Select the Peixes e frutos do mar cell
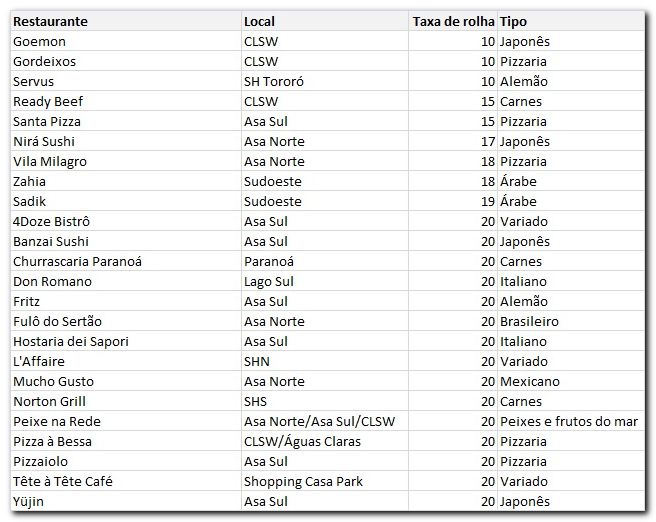Viewport: 656px width, 522px height. [568, 421]
